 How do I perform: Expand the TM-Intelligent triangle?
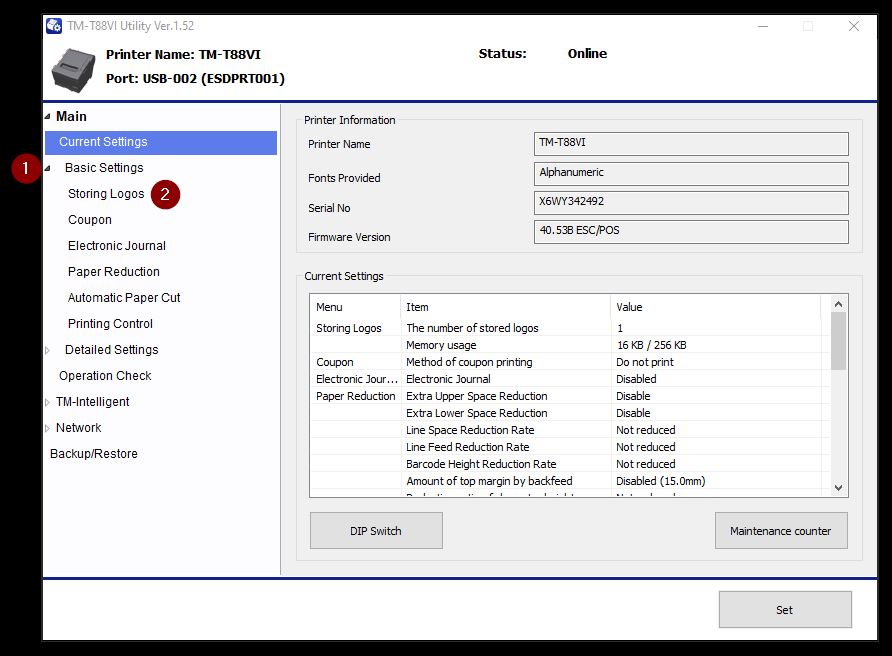tap(47, 402)
